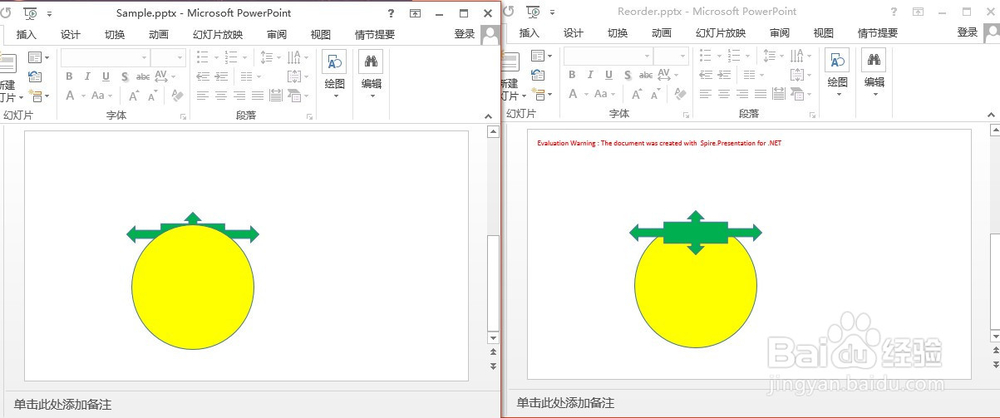Open 插入 tab in Sample.pptx window
The image size is (1000, 418).
pos(26,35)
